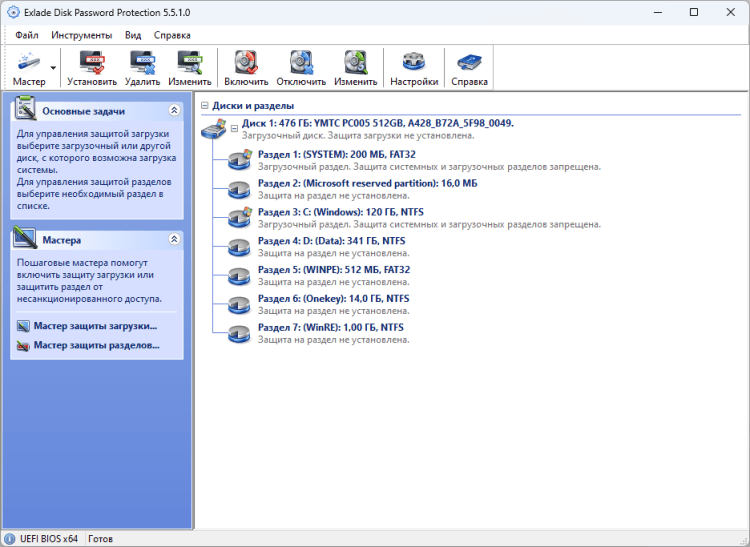Click the second Изменить partition password icon
The width and height of the screenshot is (750, 547).
[x=356, y=67]
